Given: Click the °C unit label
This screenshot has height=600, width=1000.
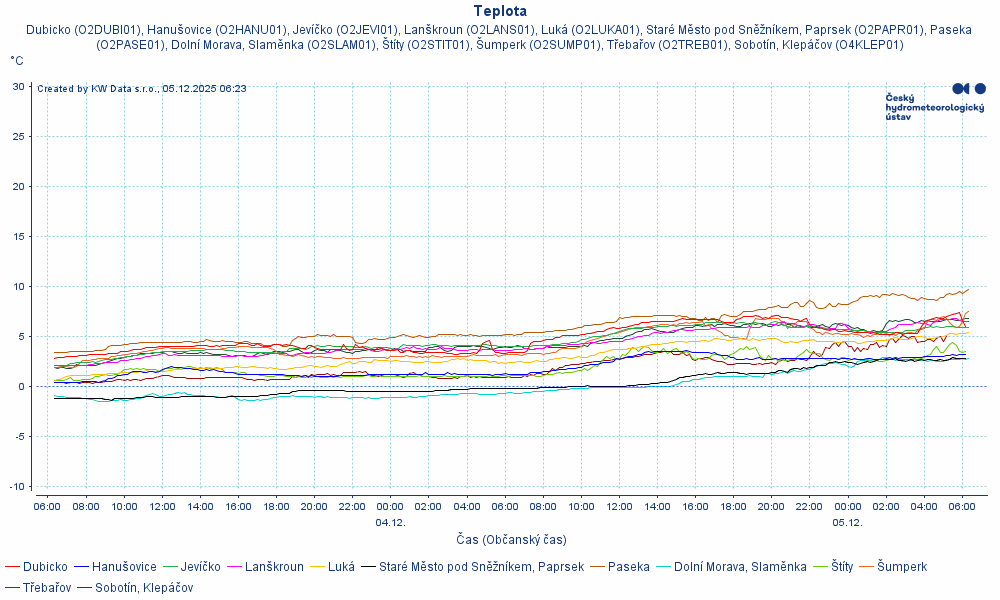Looking at the screenshot, I should click(x=17, y=61).
